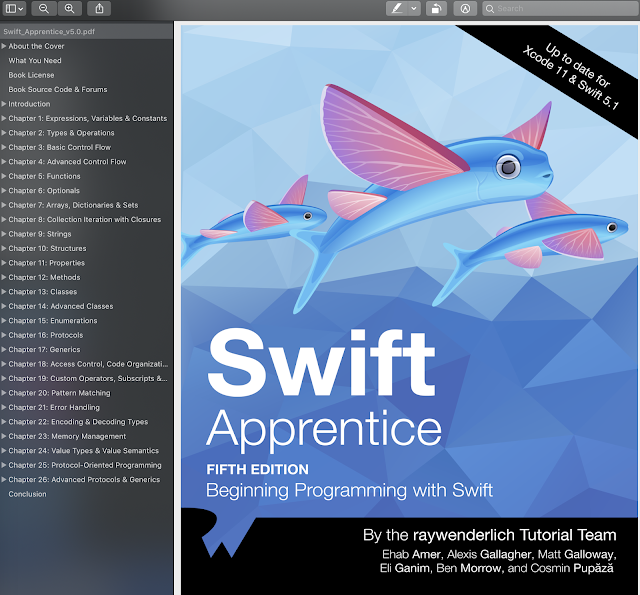The image size is (640, 595).
Task: Expand Chapter 2 disclosure triangle
Action: 4,133
